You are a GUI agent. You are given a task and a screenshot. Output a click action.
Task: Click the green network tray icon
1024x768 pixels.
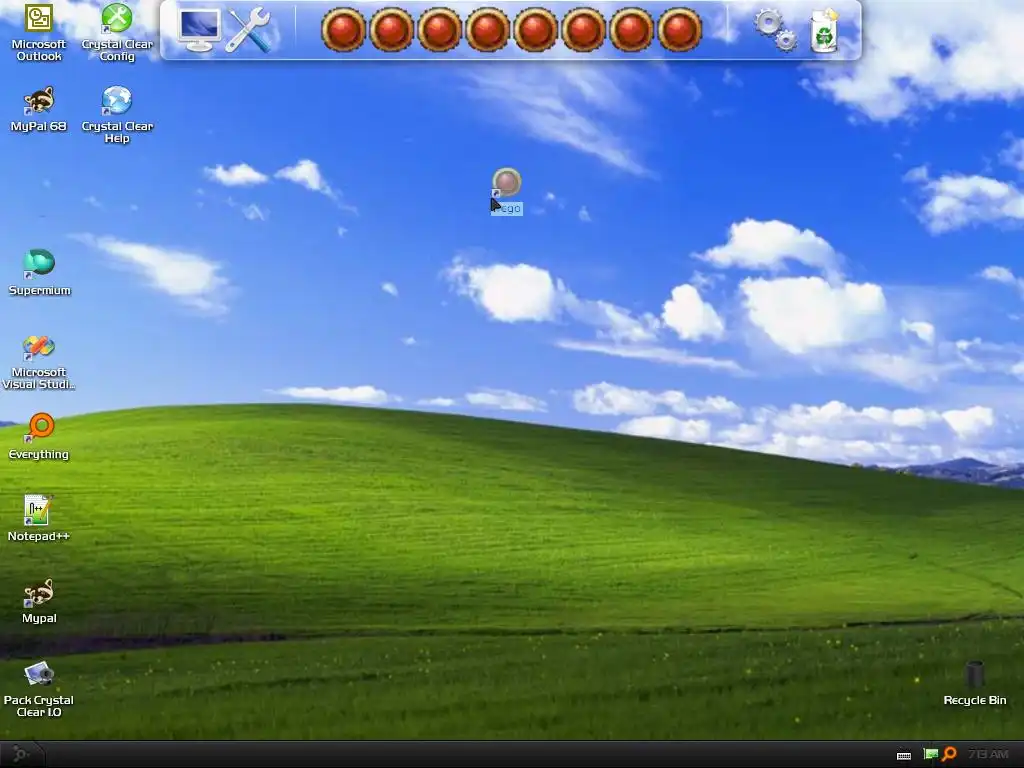point(931,754)
